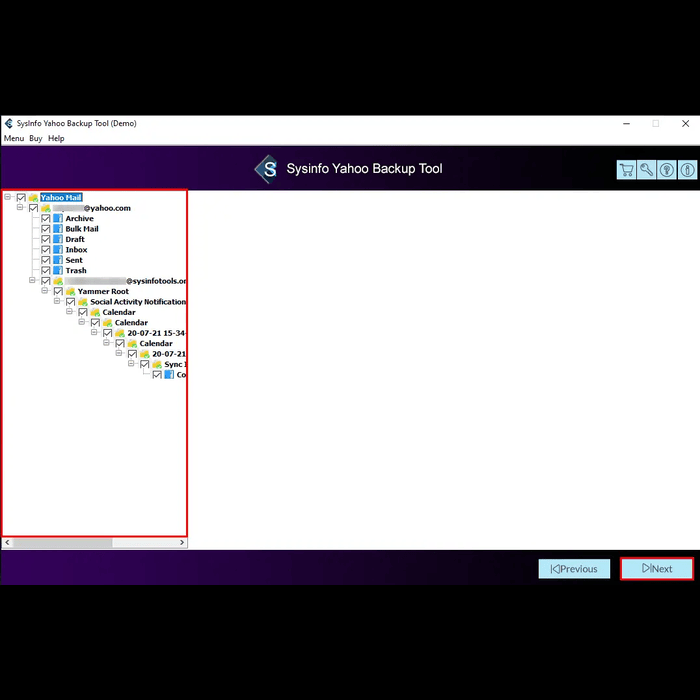Image resolution: width=700 pixels, height=700 pixels.
Task: Click the horizontal scrollbar right arrow
Action: 182,542
